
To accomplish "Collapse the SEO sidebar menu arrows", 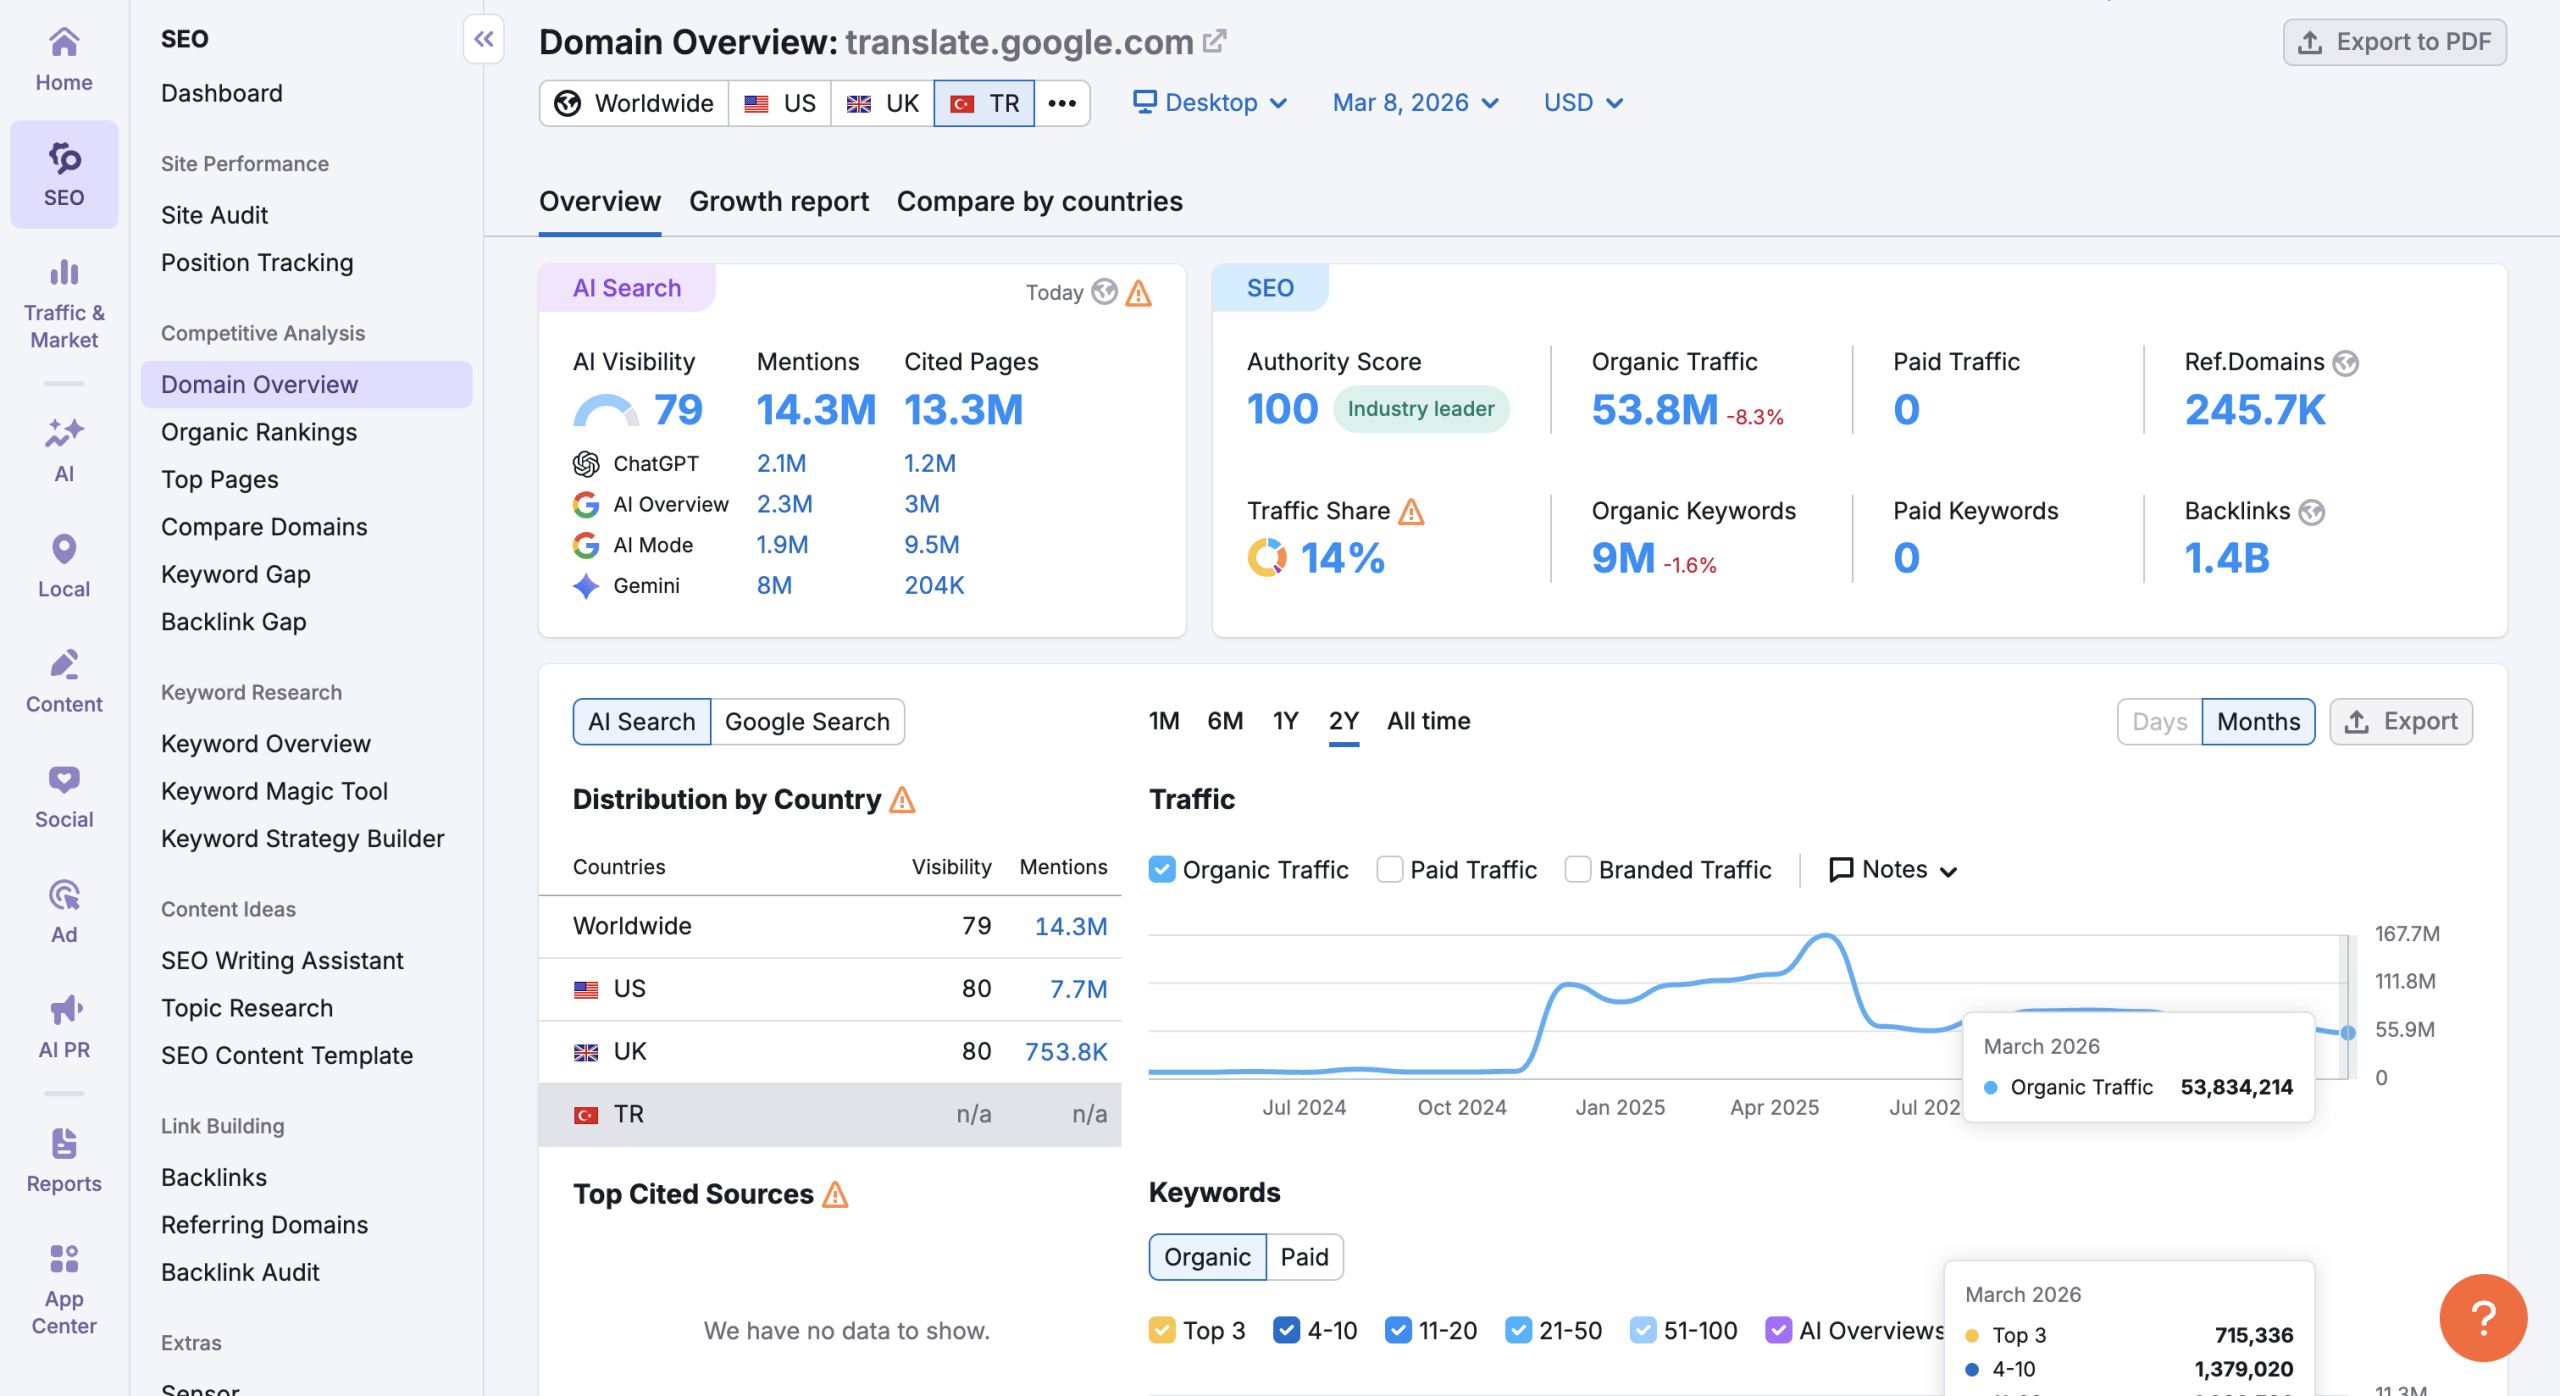I will [484, 40].
